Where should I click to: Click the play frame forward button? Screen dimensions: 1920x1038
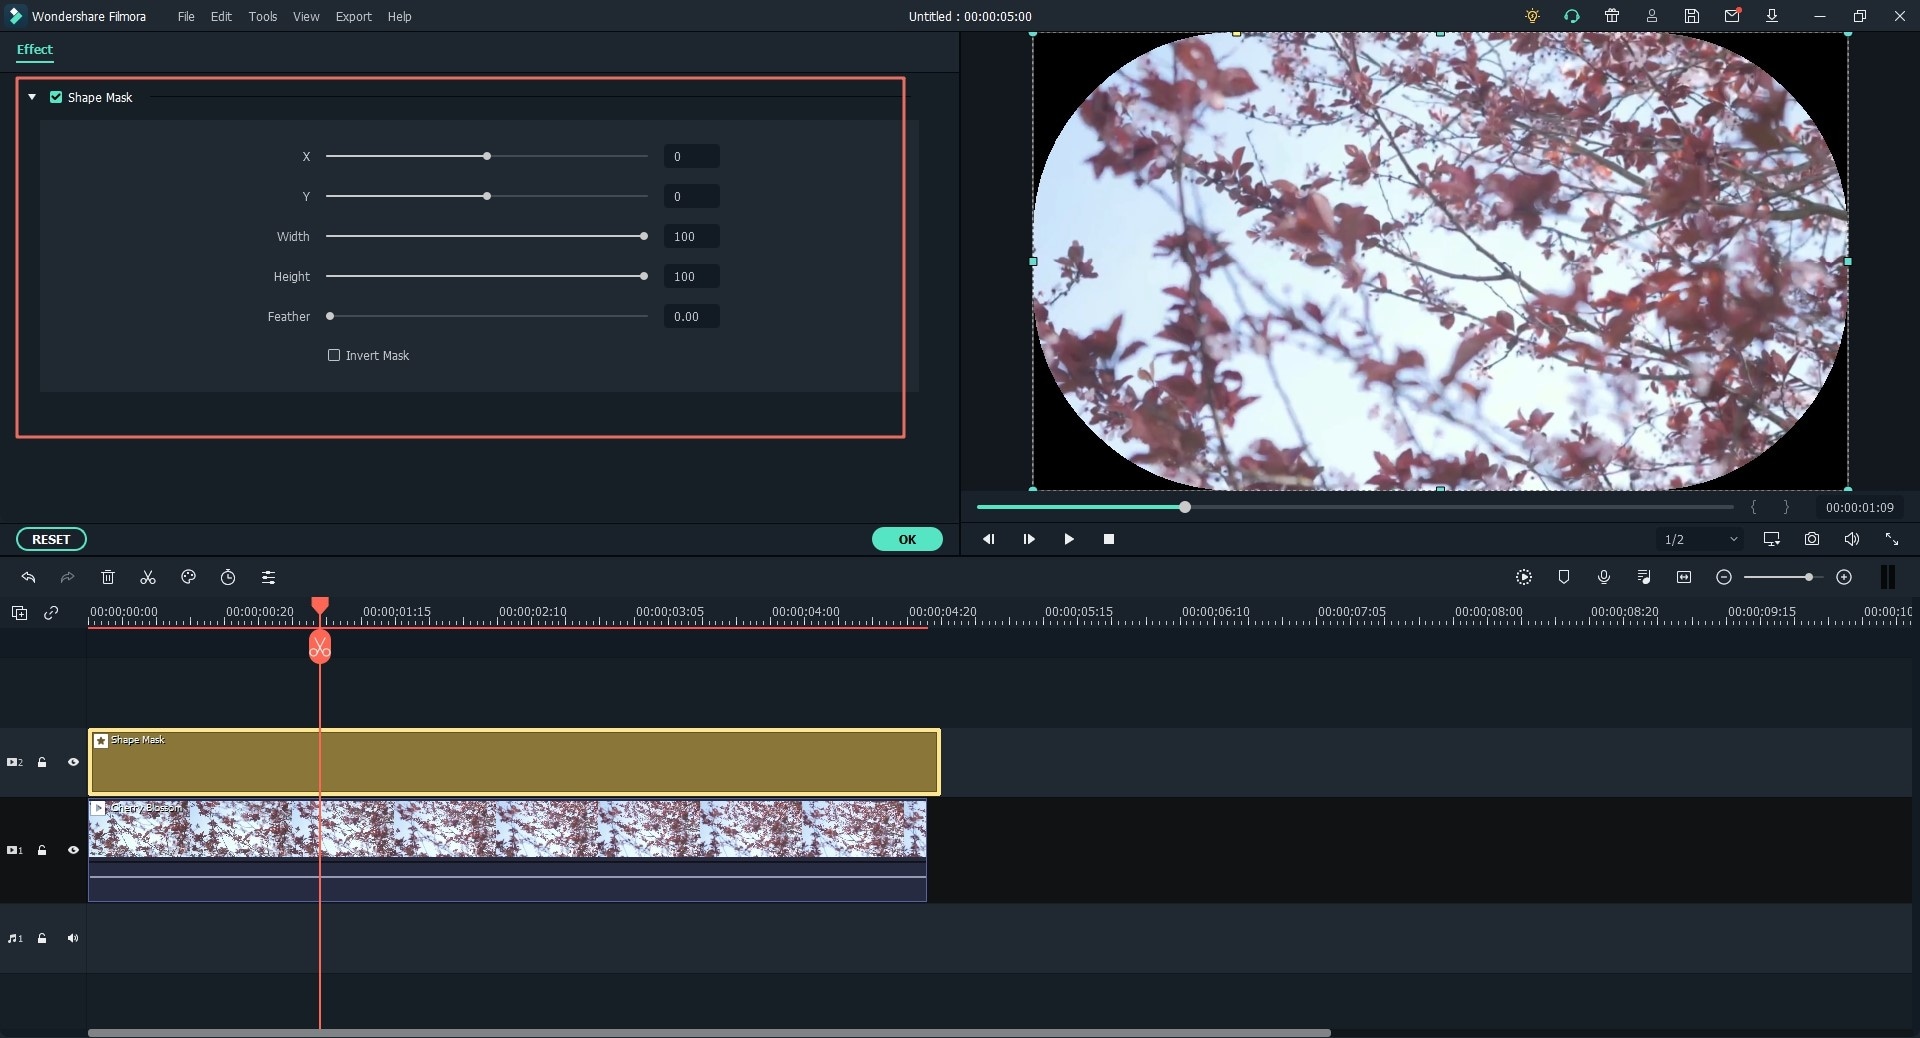[1029, 539]
